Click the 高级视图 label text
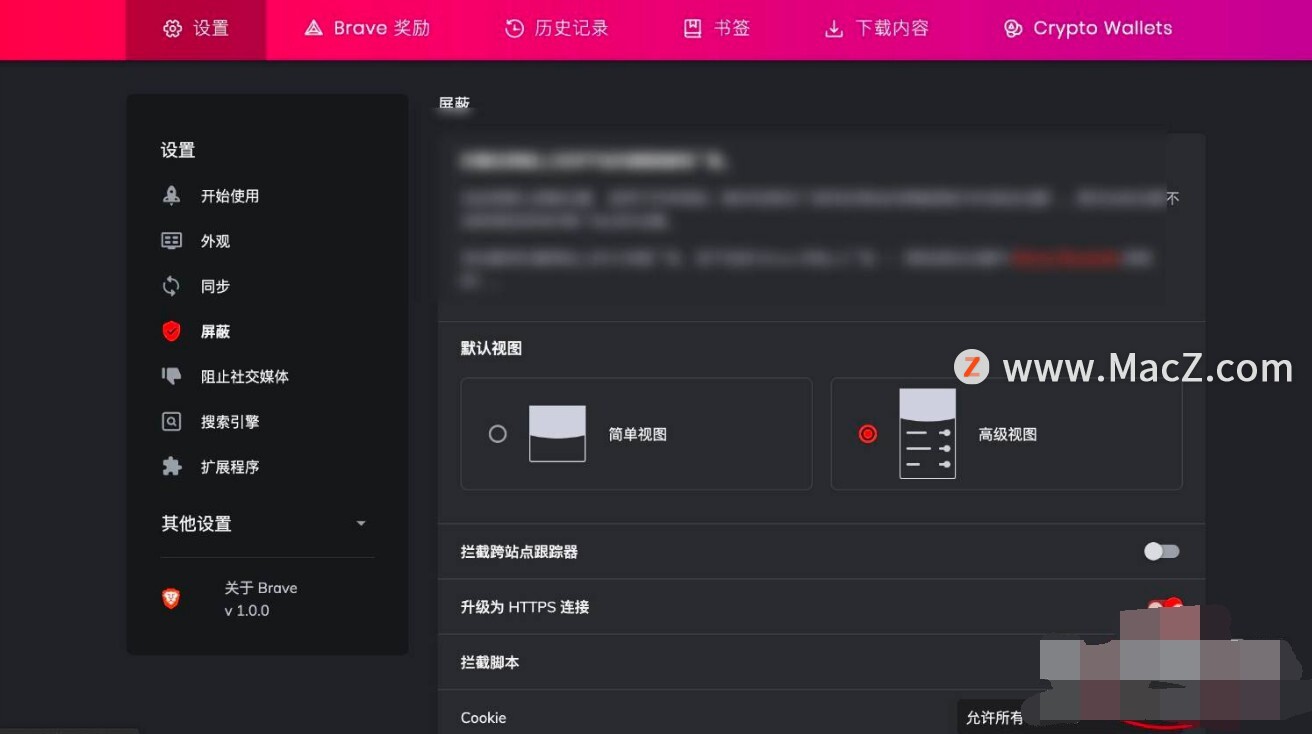This screenshot has height=734, width=1312. tap(1008, 434)
